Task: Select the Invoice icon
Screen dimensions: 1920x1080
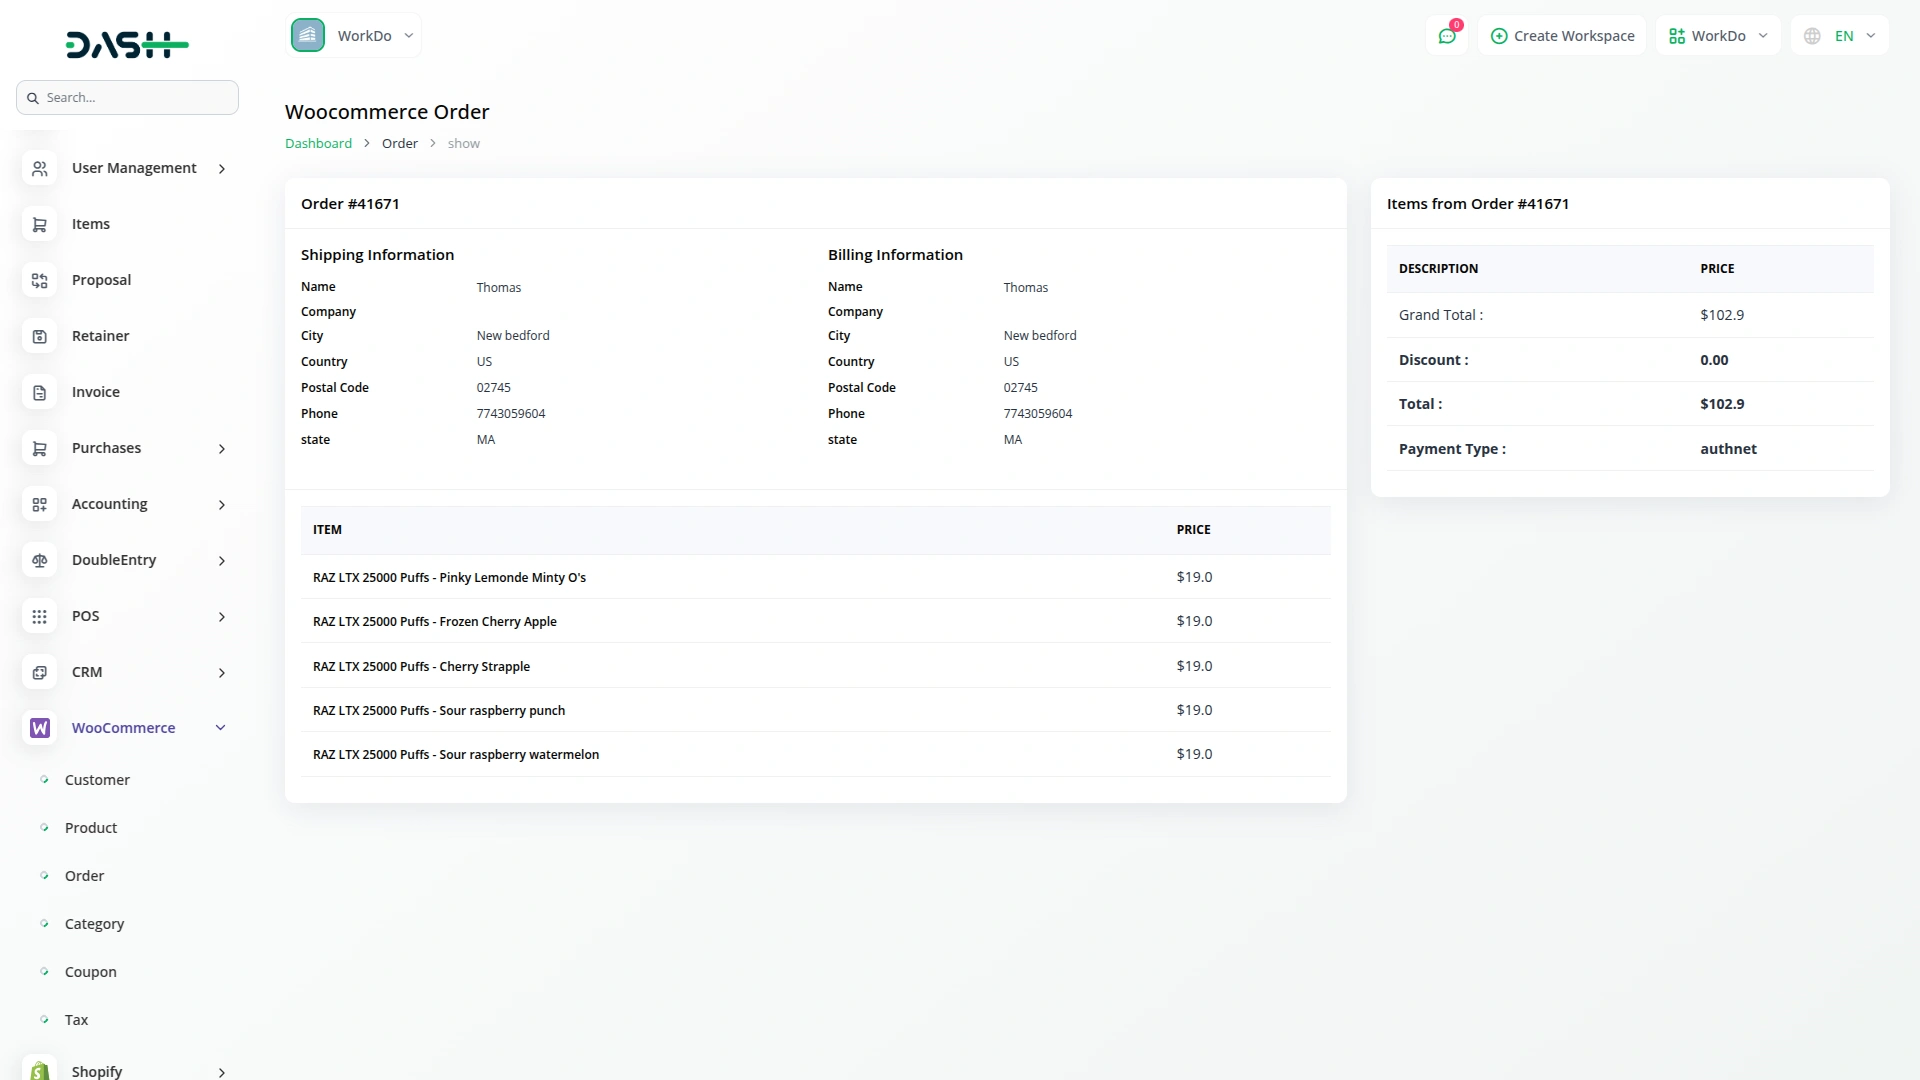Action: [39, 392]
